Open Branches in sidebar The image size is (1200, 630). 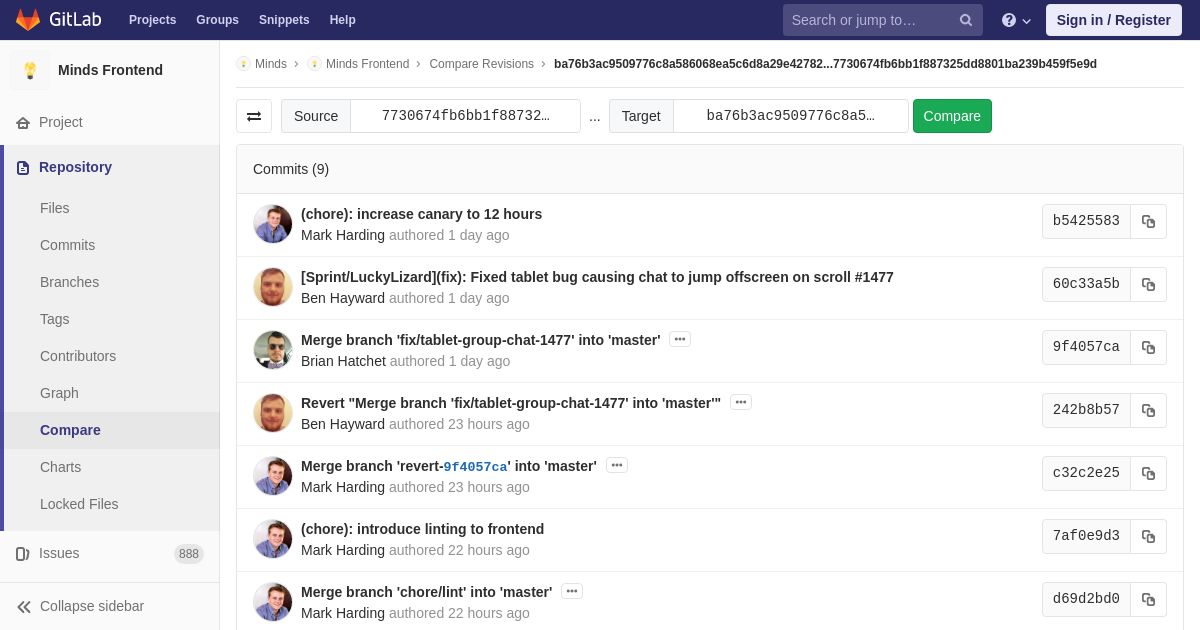point(69,282)
